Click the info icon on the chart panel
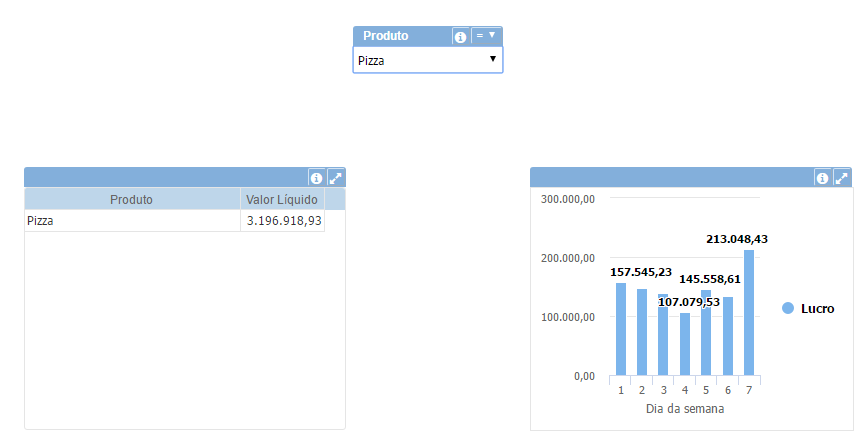865x445 pixels. 823,178
